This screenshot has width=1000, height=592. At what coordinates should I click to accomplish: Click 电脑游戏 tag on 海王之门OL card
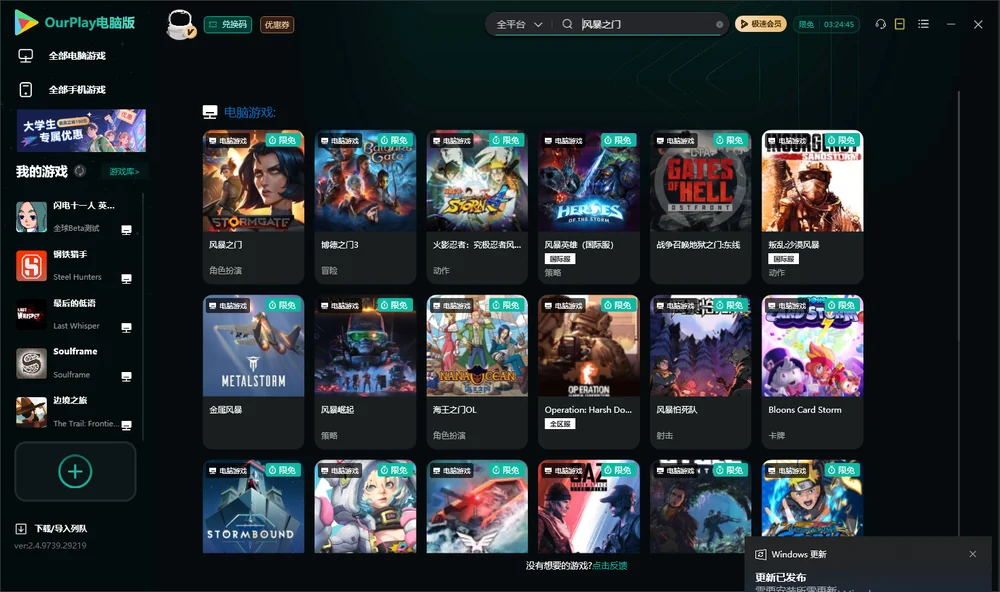coord(450,306)
